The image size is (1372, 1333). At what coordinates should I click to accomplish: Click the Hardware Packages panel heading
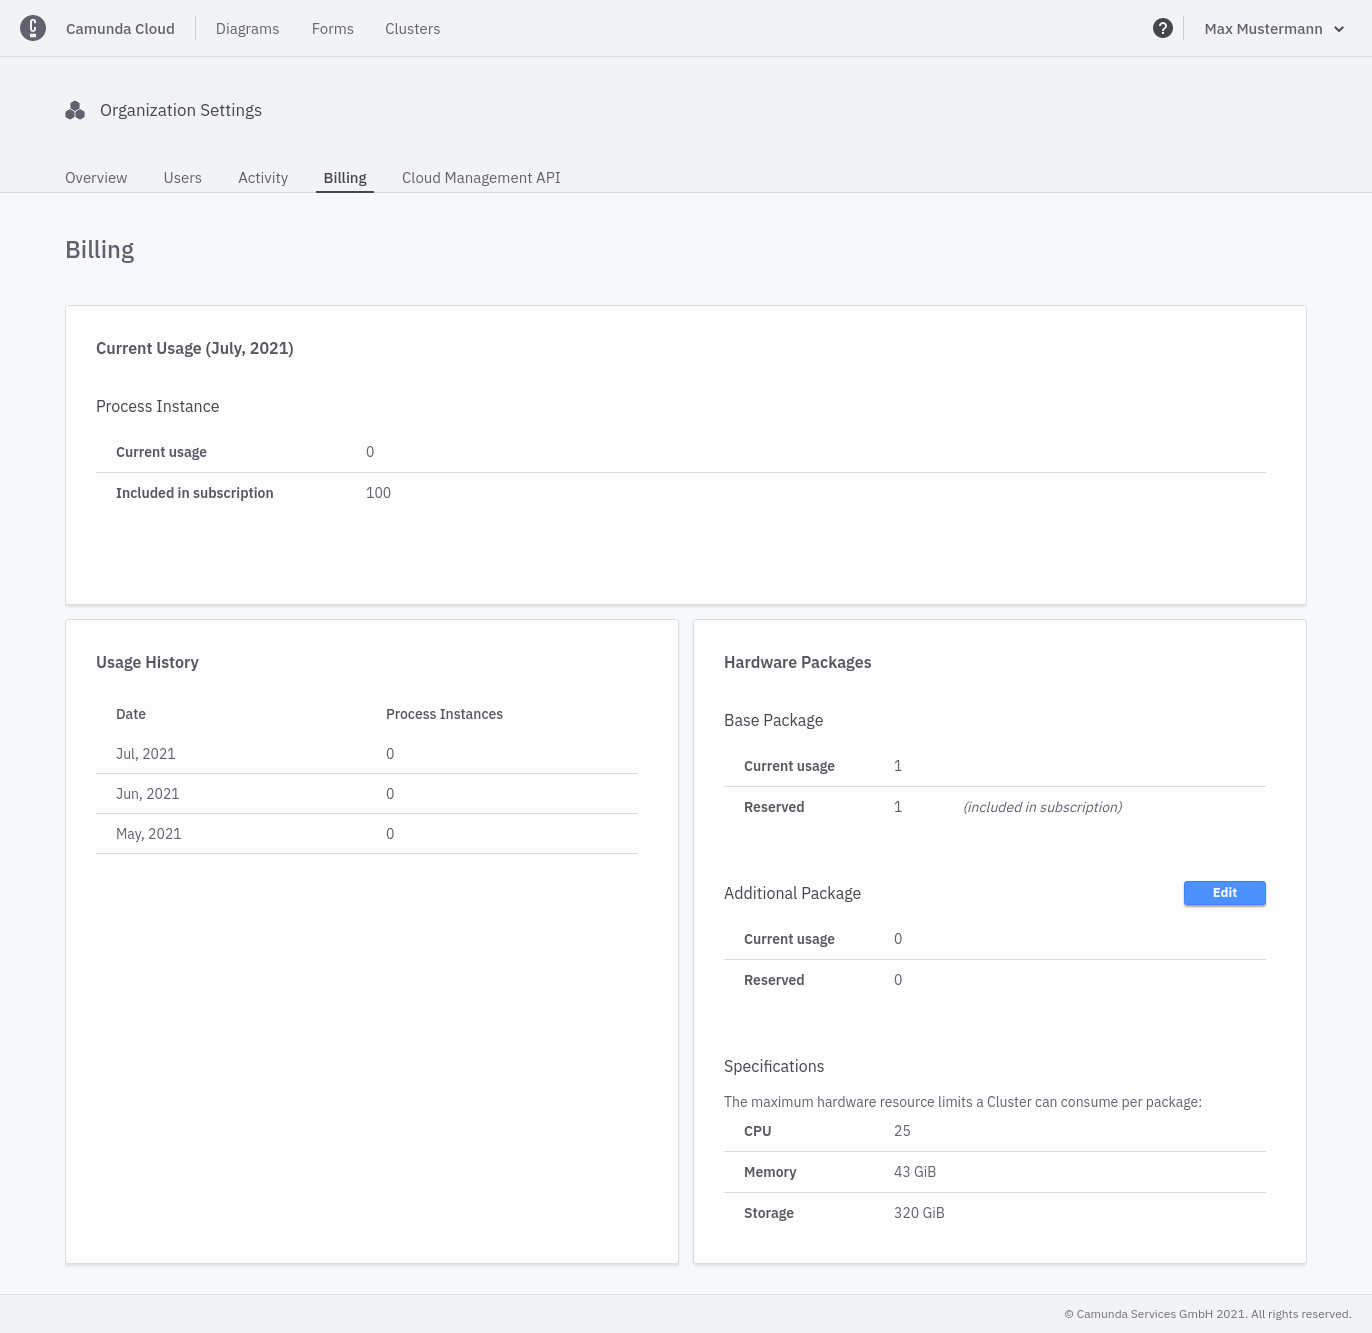(x=797, y=662)
